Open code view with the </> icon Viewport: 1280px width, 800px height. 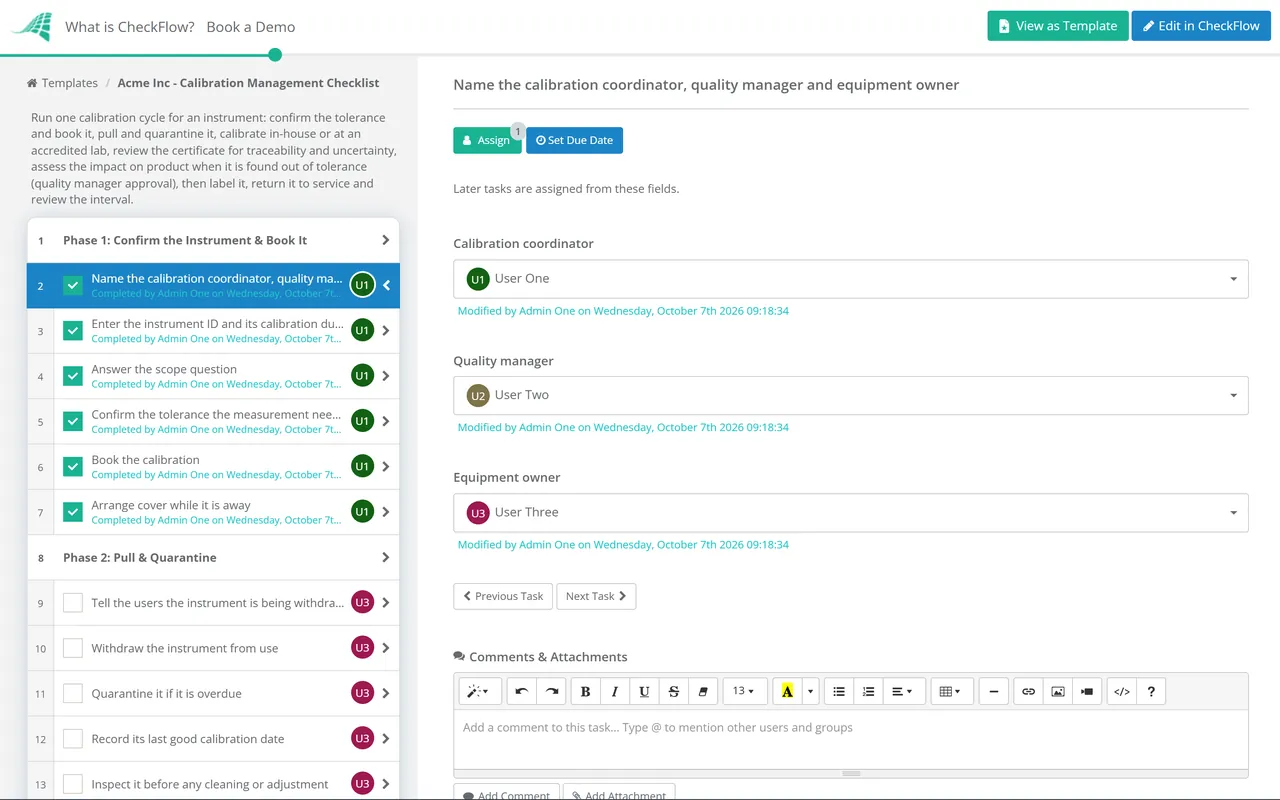click(1122, 691)
